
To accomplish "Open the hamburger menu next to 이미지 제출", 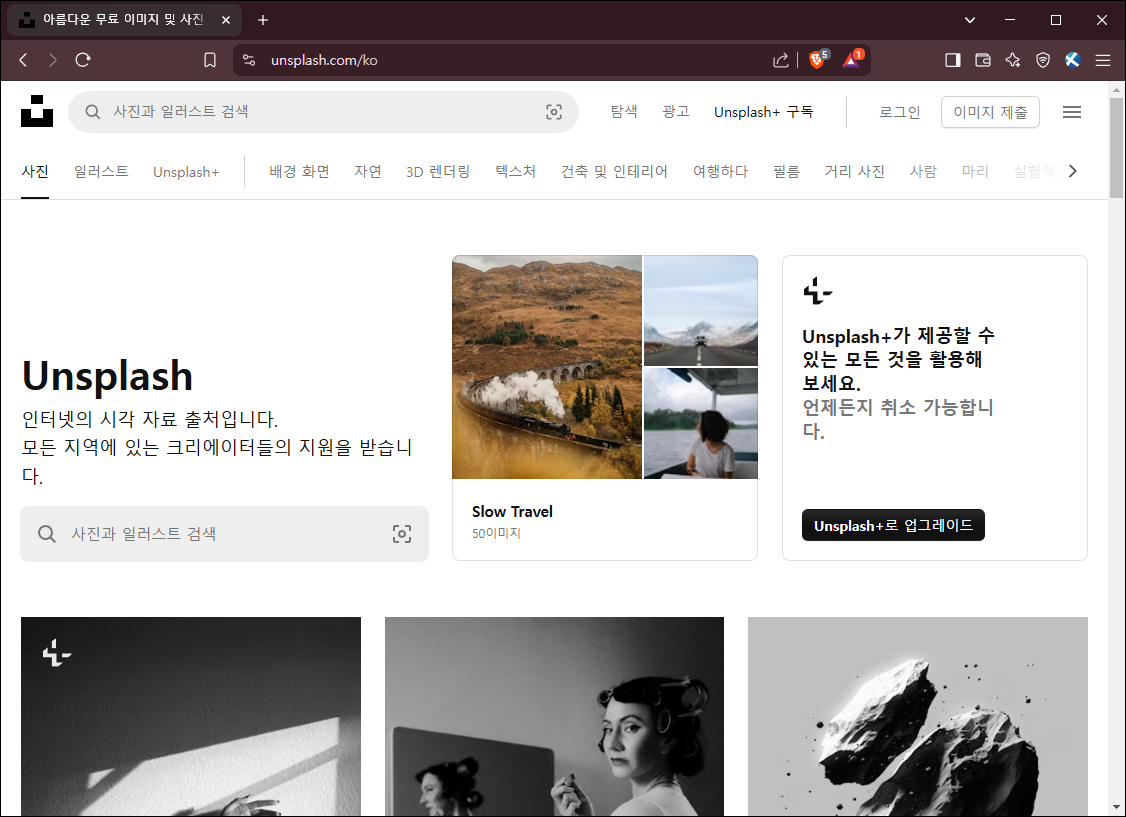I will [1071, 112].
